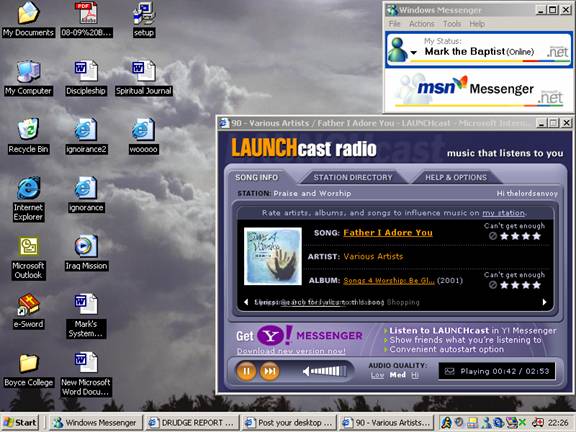Click the my station link
Screen dimensions: 576x432
(x=503, y=213)
